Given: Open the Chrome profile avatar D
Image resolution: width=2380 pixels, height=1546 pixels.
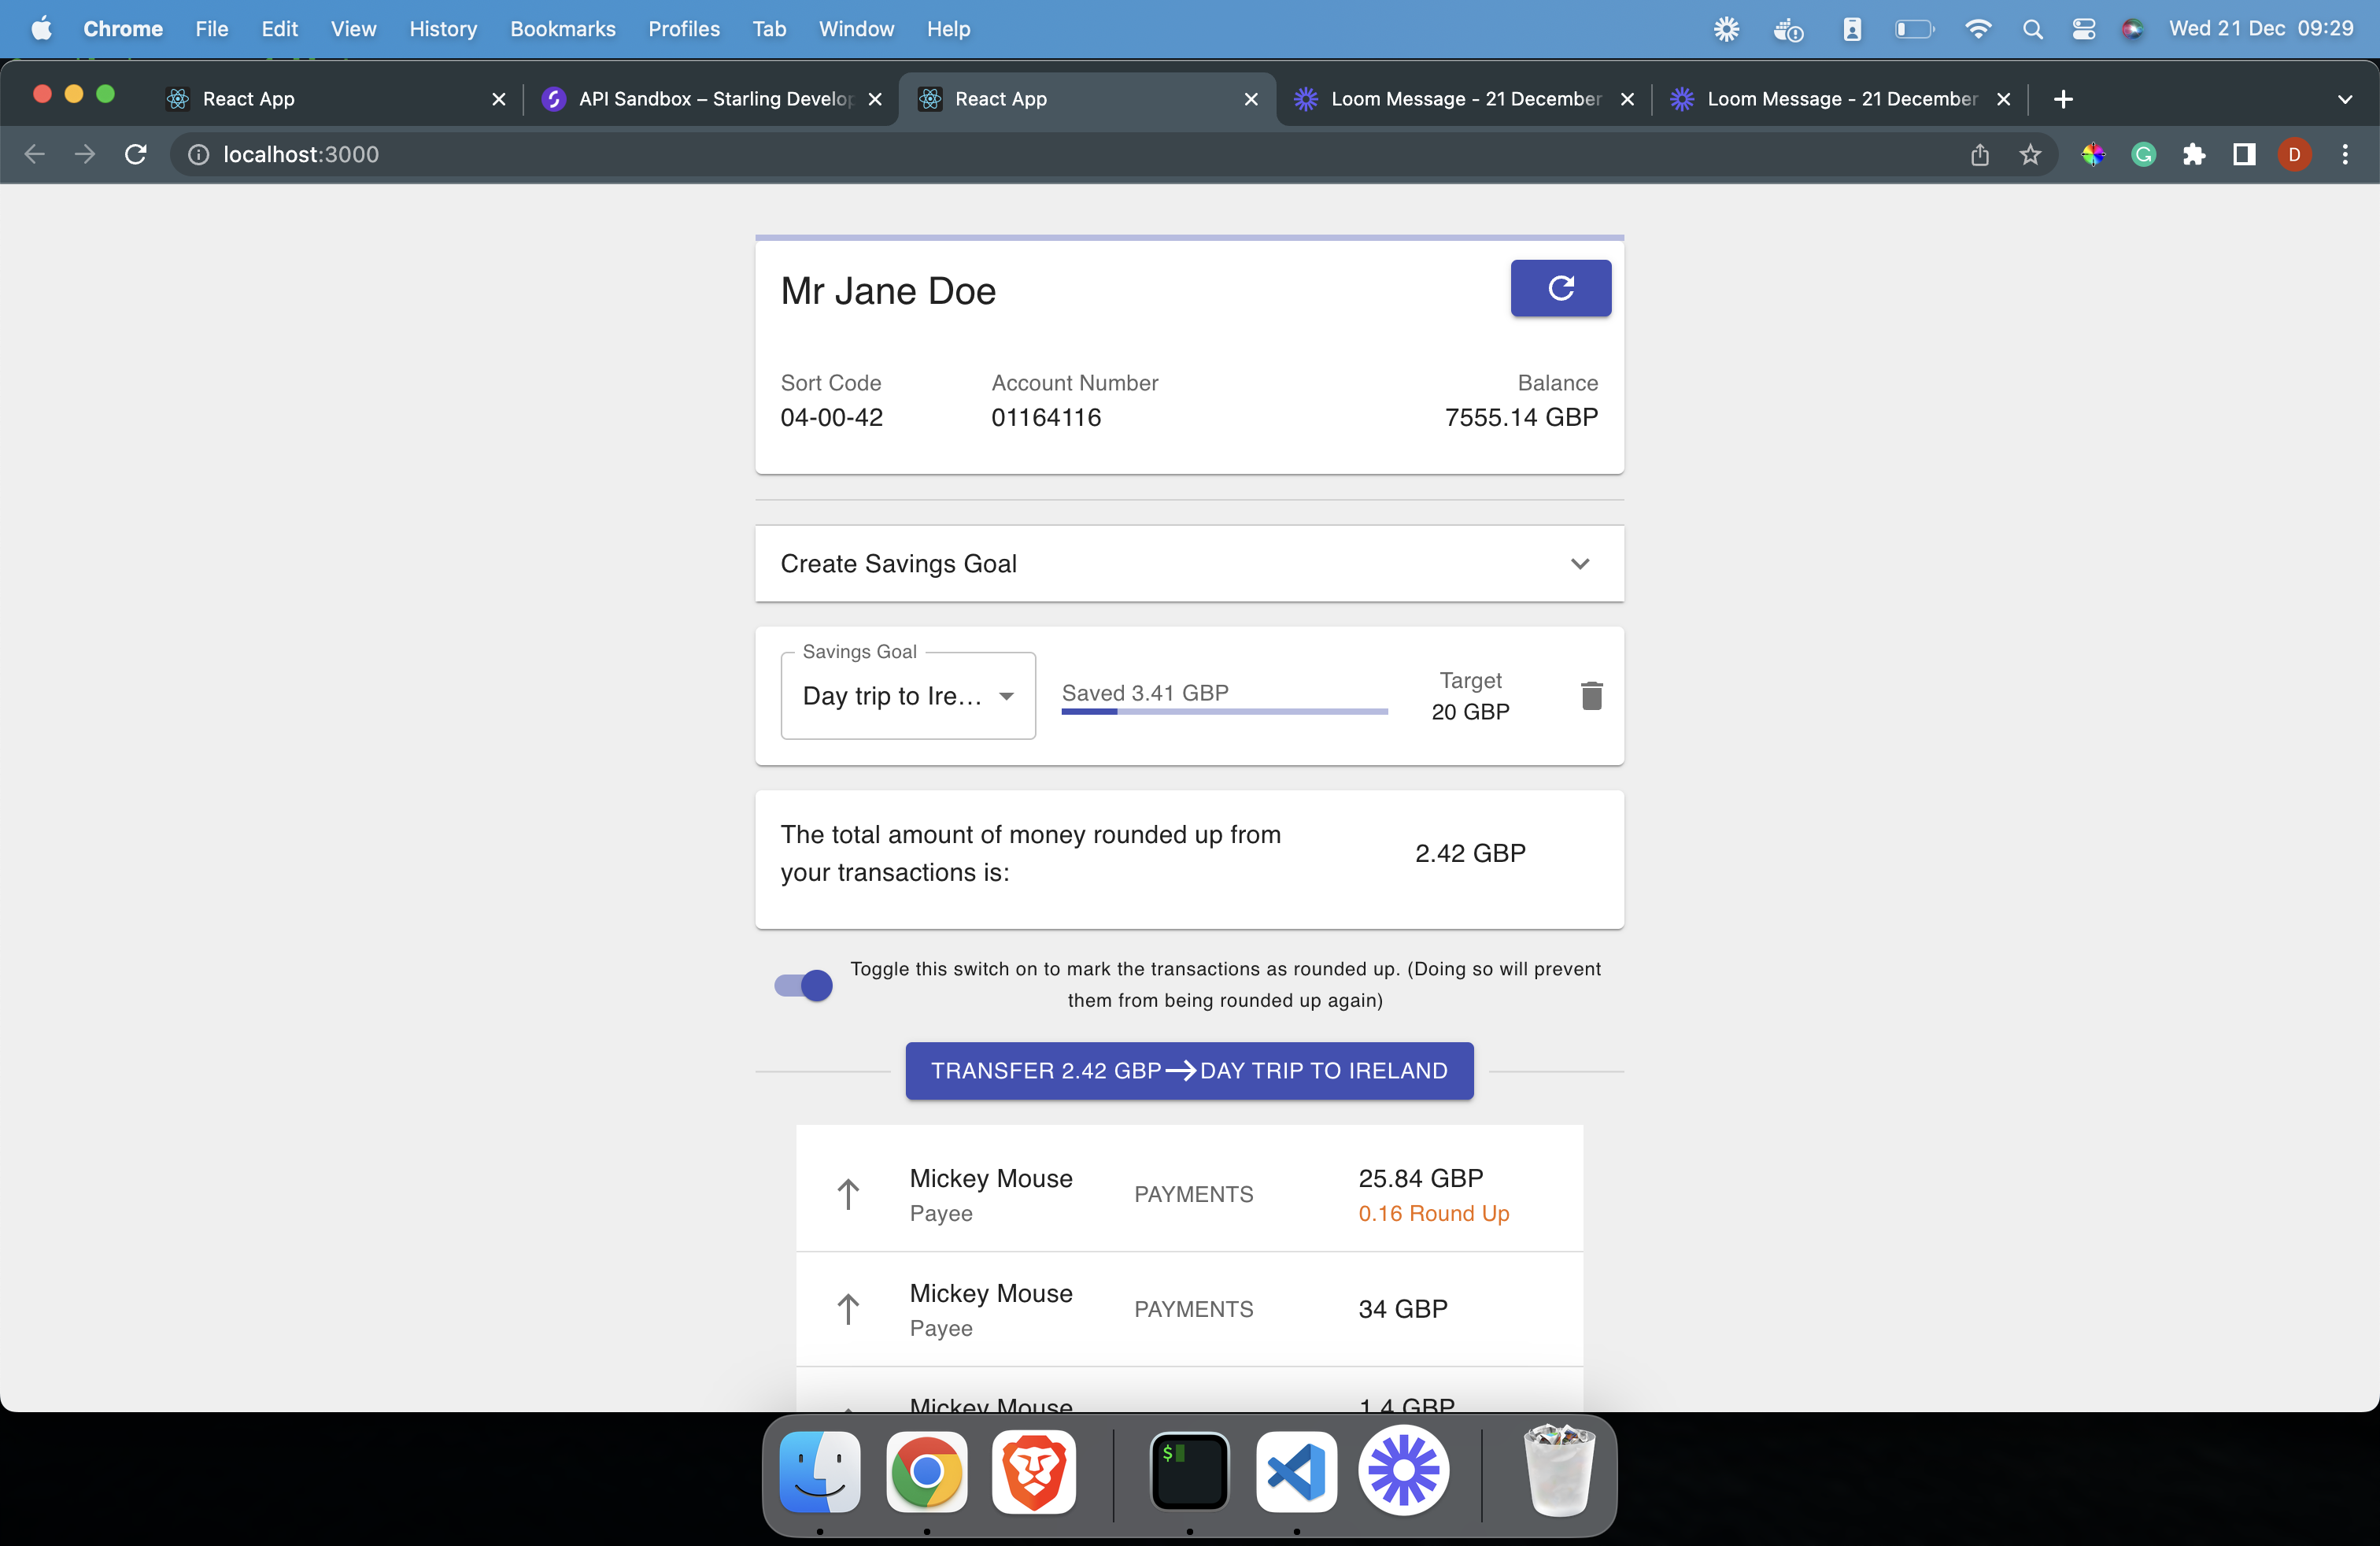Looking at the screenshot, I should click(2294, 154).
